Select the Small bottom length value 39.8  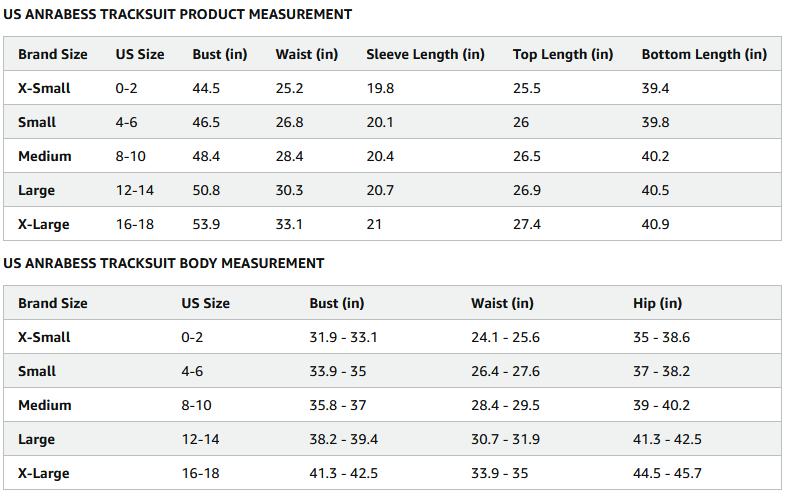[655, 122]
